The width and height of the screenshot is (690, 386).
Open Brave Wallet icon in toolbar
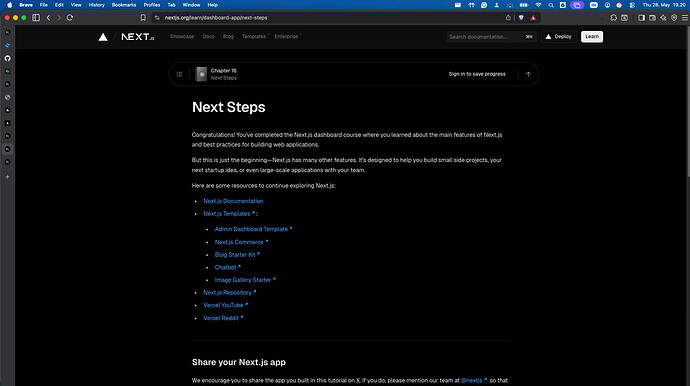coord(653,18)
